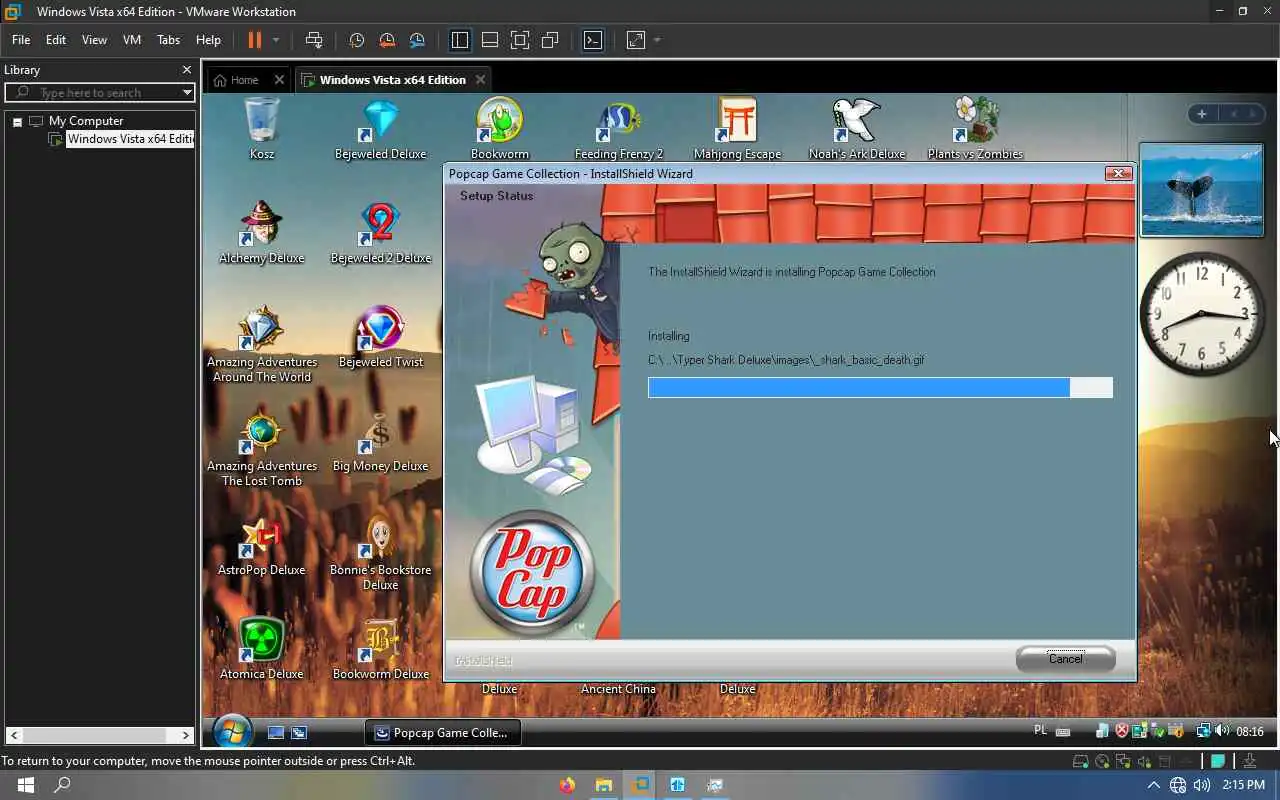This screenshot has width=1280, height=800.
Task: Launch Bejeweled Deluxe desktop shortcut
Action: pos(380,128)
